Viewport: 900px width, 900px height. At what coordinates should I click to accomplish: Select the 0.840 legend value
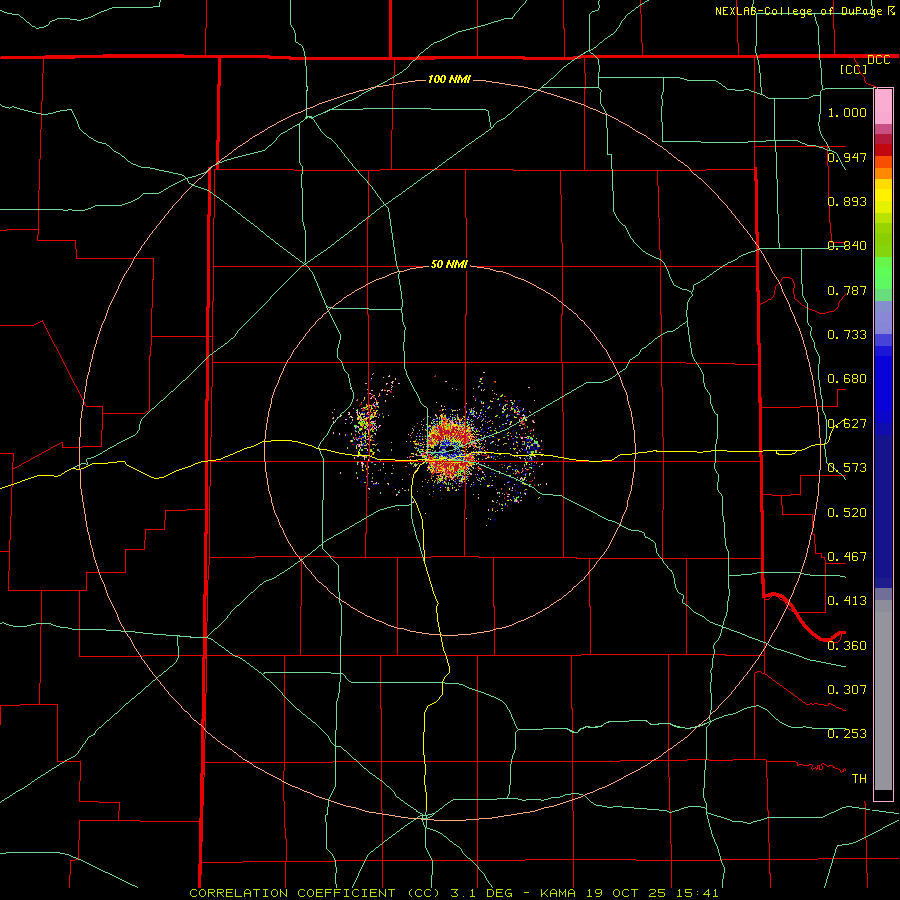(847, 246)
